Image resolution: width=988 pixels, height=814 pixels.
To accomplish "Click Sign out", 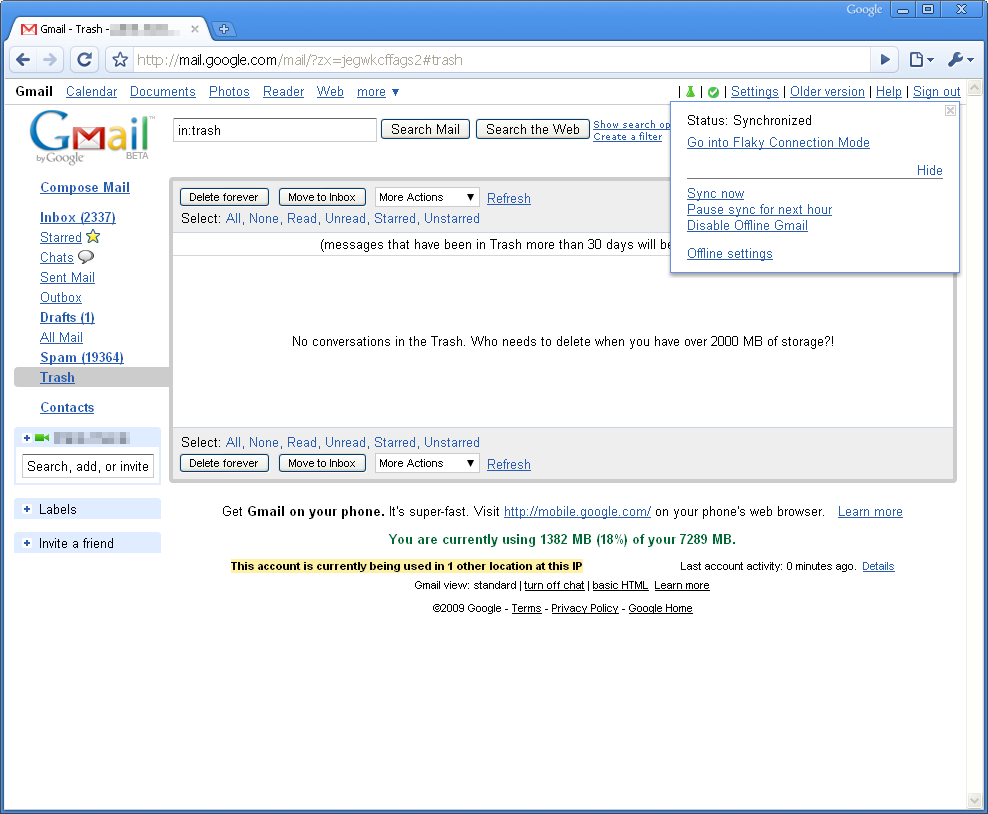I will pos(936,92).
